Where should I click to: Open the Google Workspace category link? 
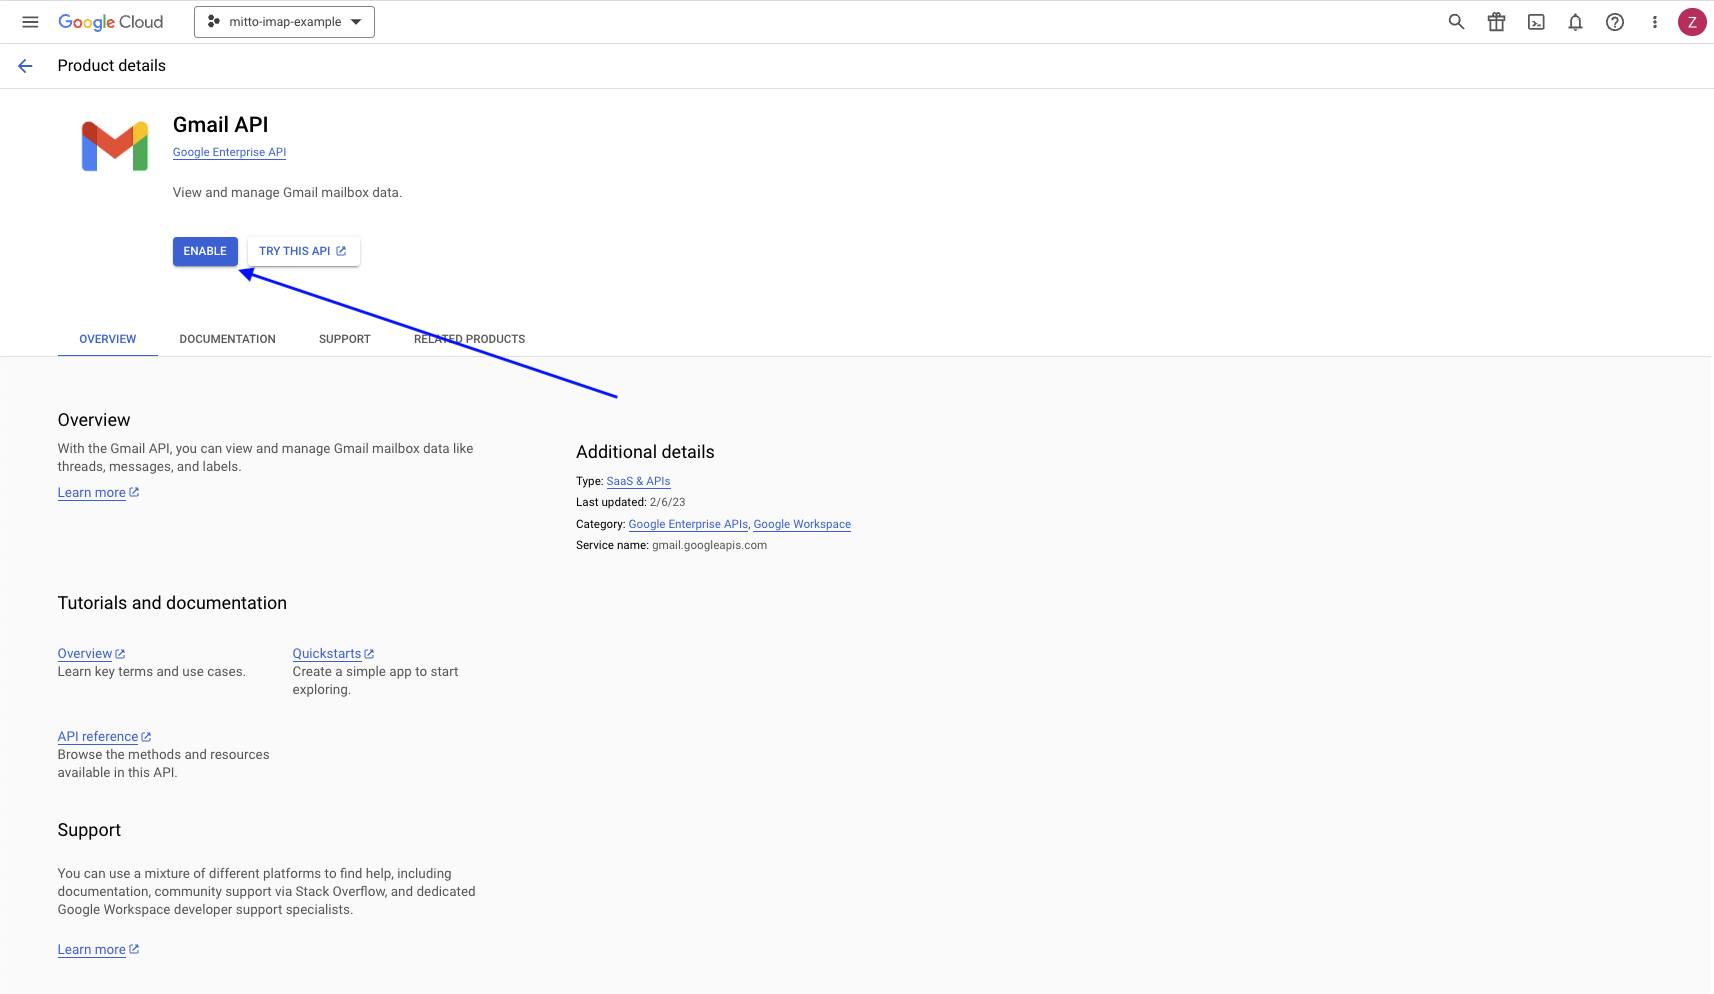pyautogui.click(x=802, y=524)
